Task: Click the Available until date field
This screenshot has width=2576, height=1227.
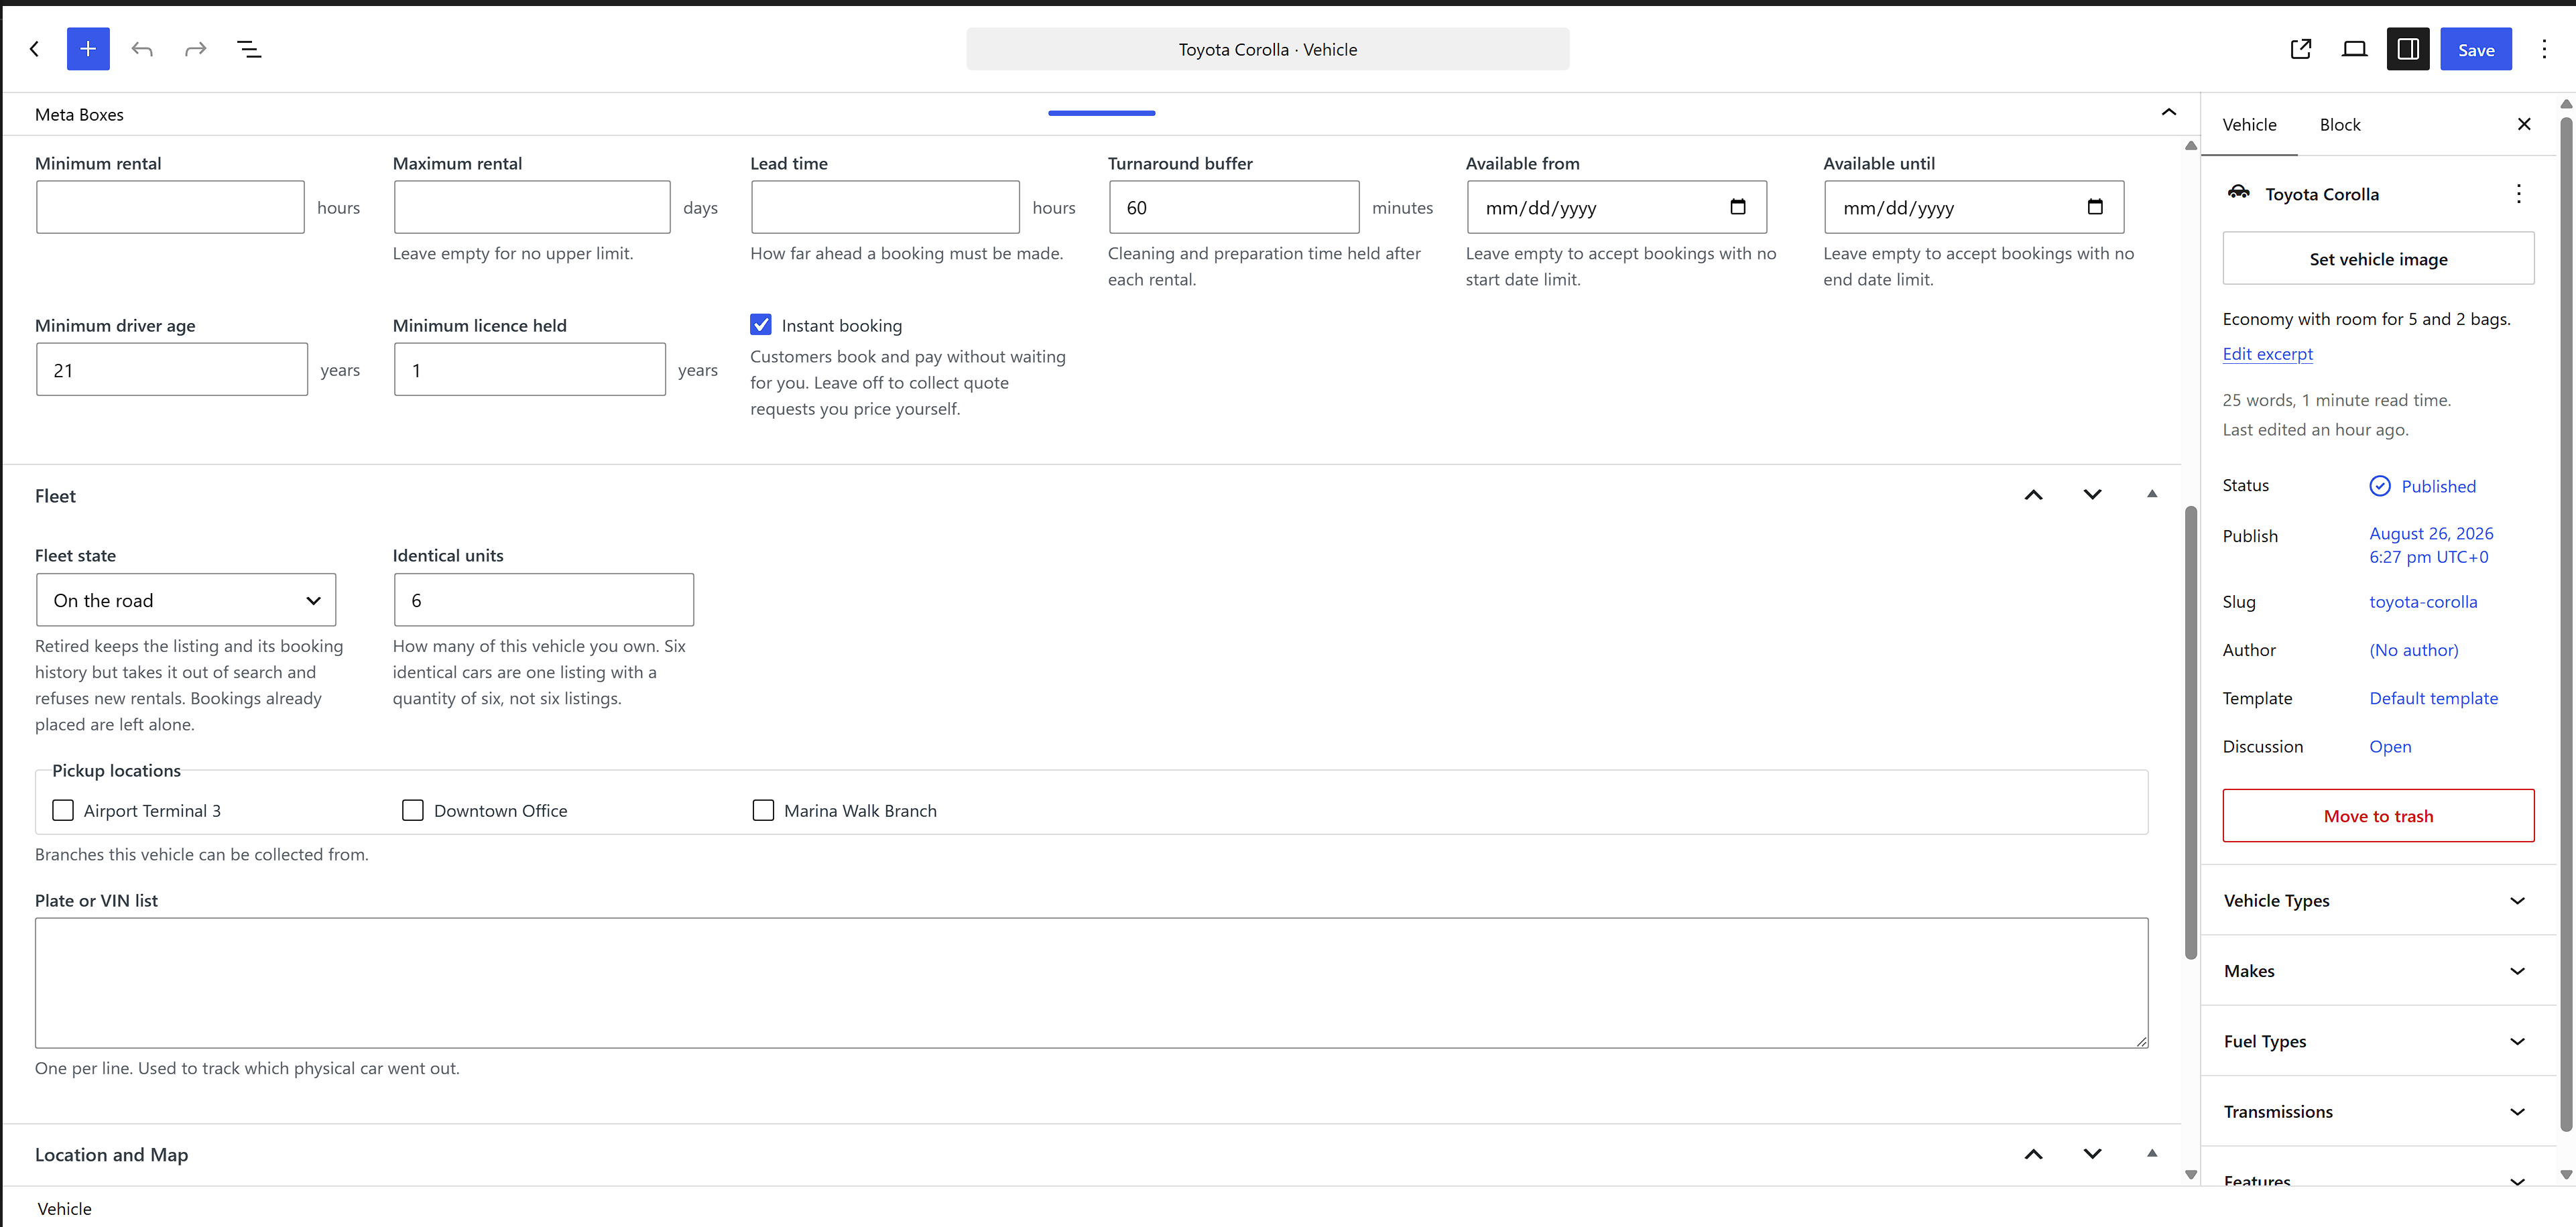Action: click(x=1974, y=207)
